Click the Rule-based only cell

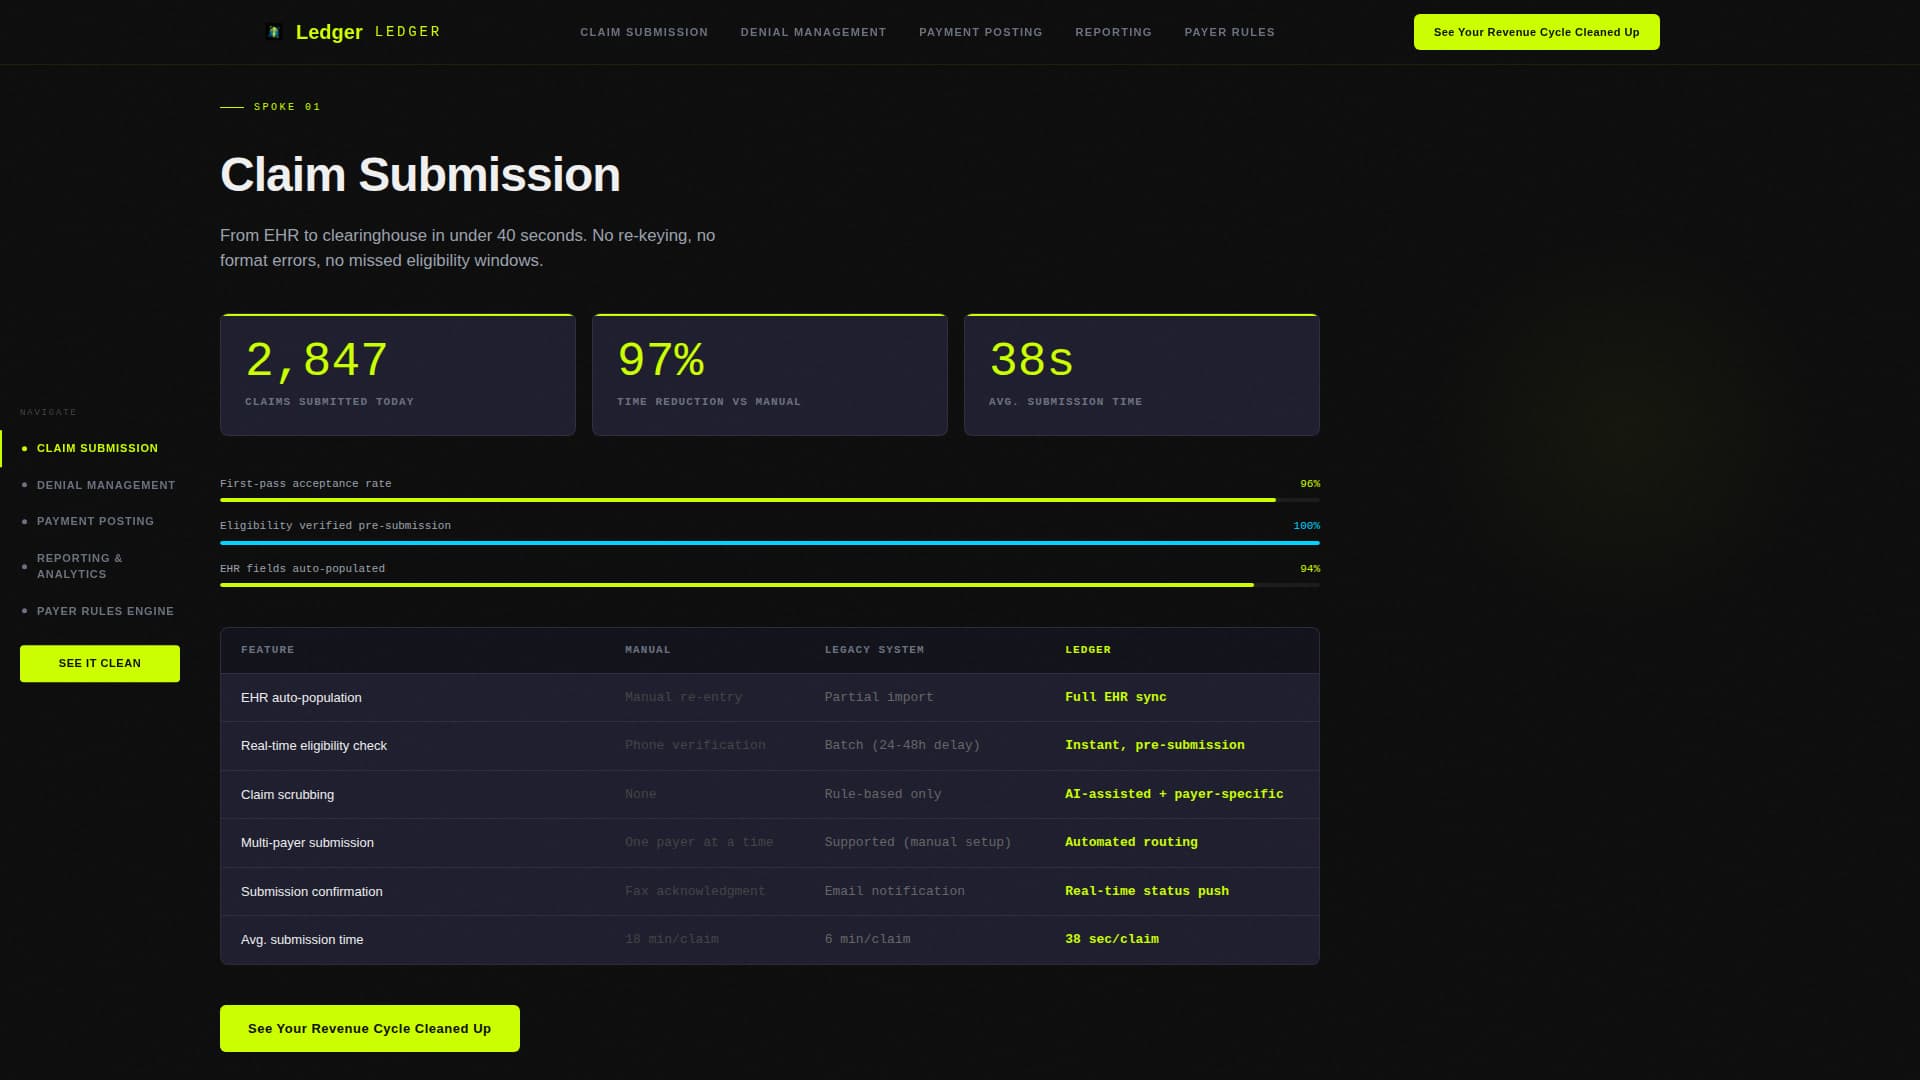click(x=883, y=794)
